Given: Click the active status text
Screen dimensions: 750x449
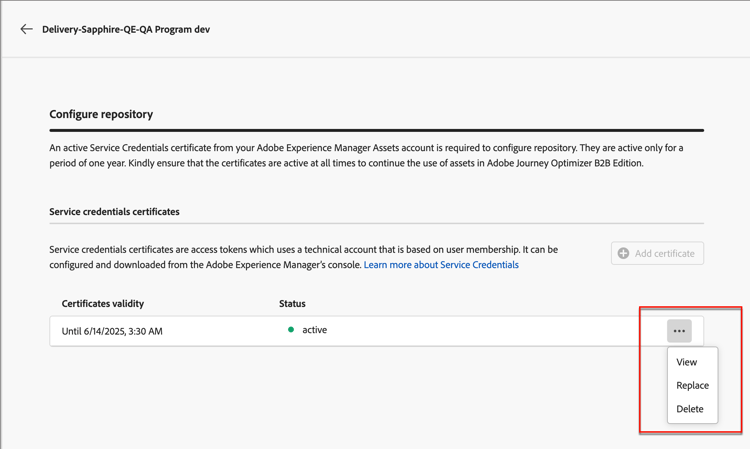Looking at the screenshot, I should coord(314,330).
